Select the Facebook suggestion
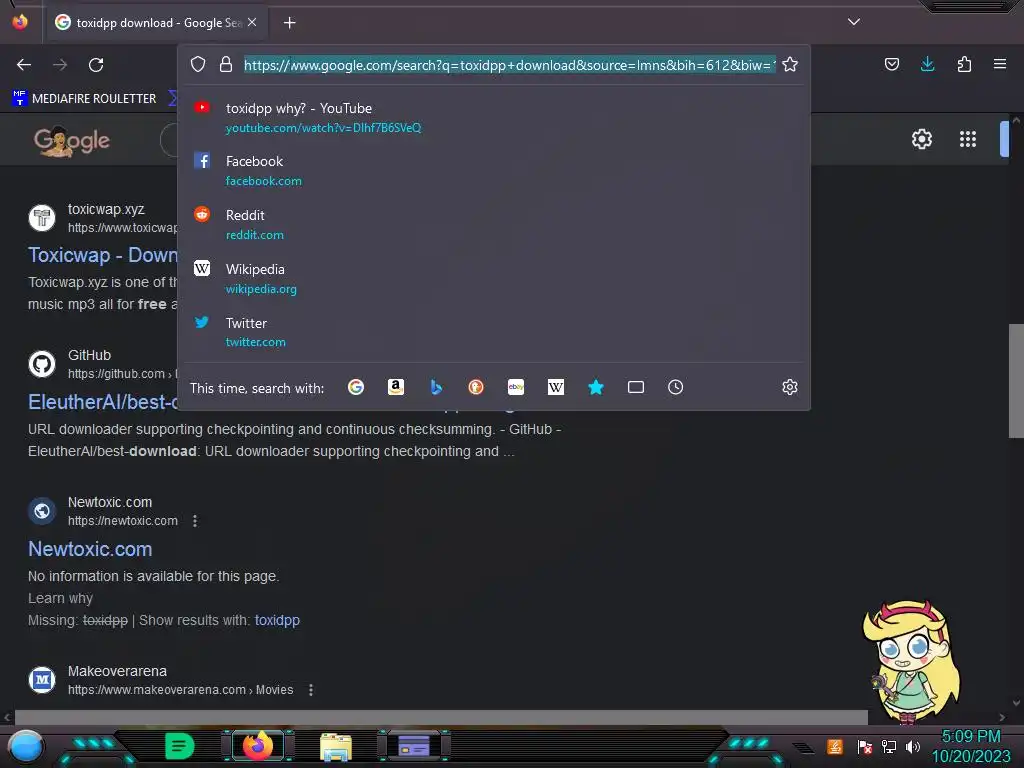The width and height of the screenshot is (1024, 768). point(494,170)
